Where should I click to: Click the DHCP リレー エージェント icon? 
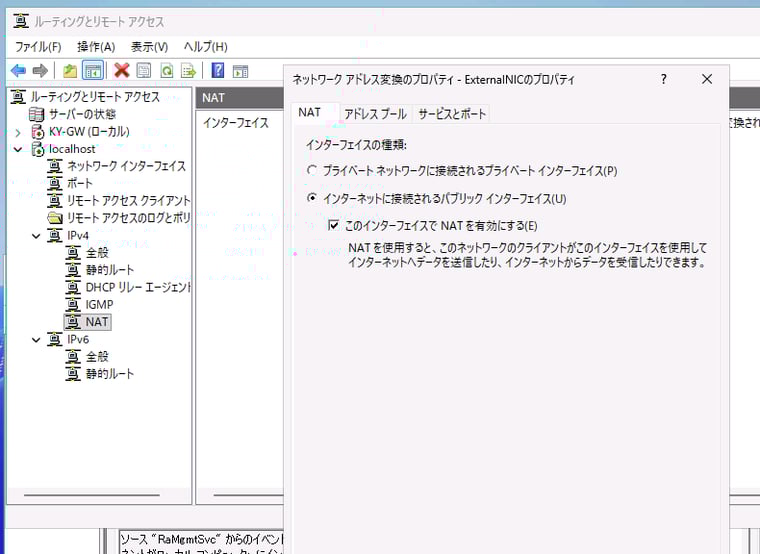click(x=73, y=287)
